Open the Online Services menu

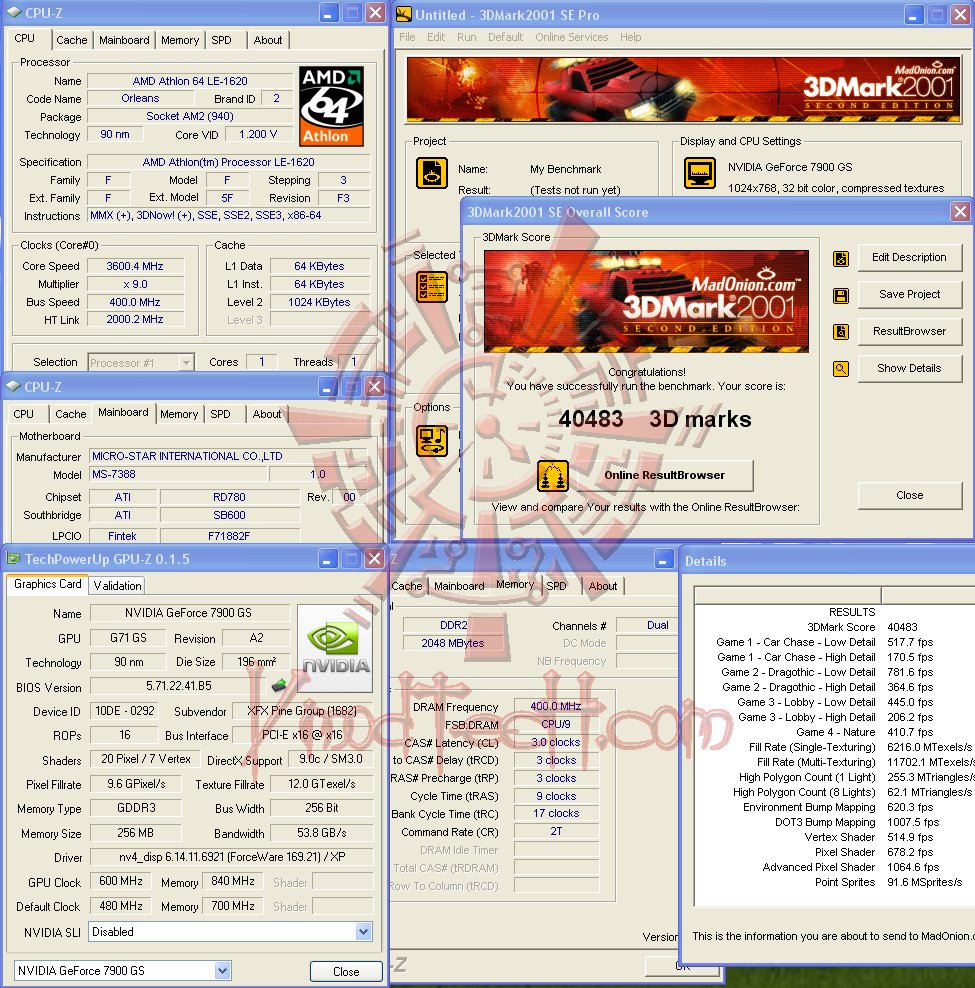572,37
